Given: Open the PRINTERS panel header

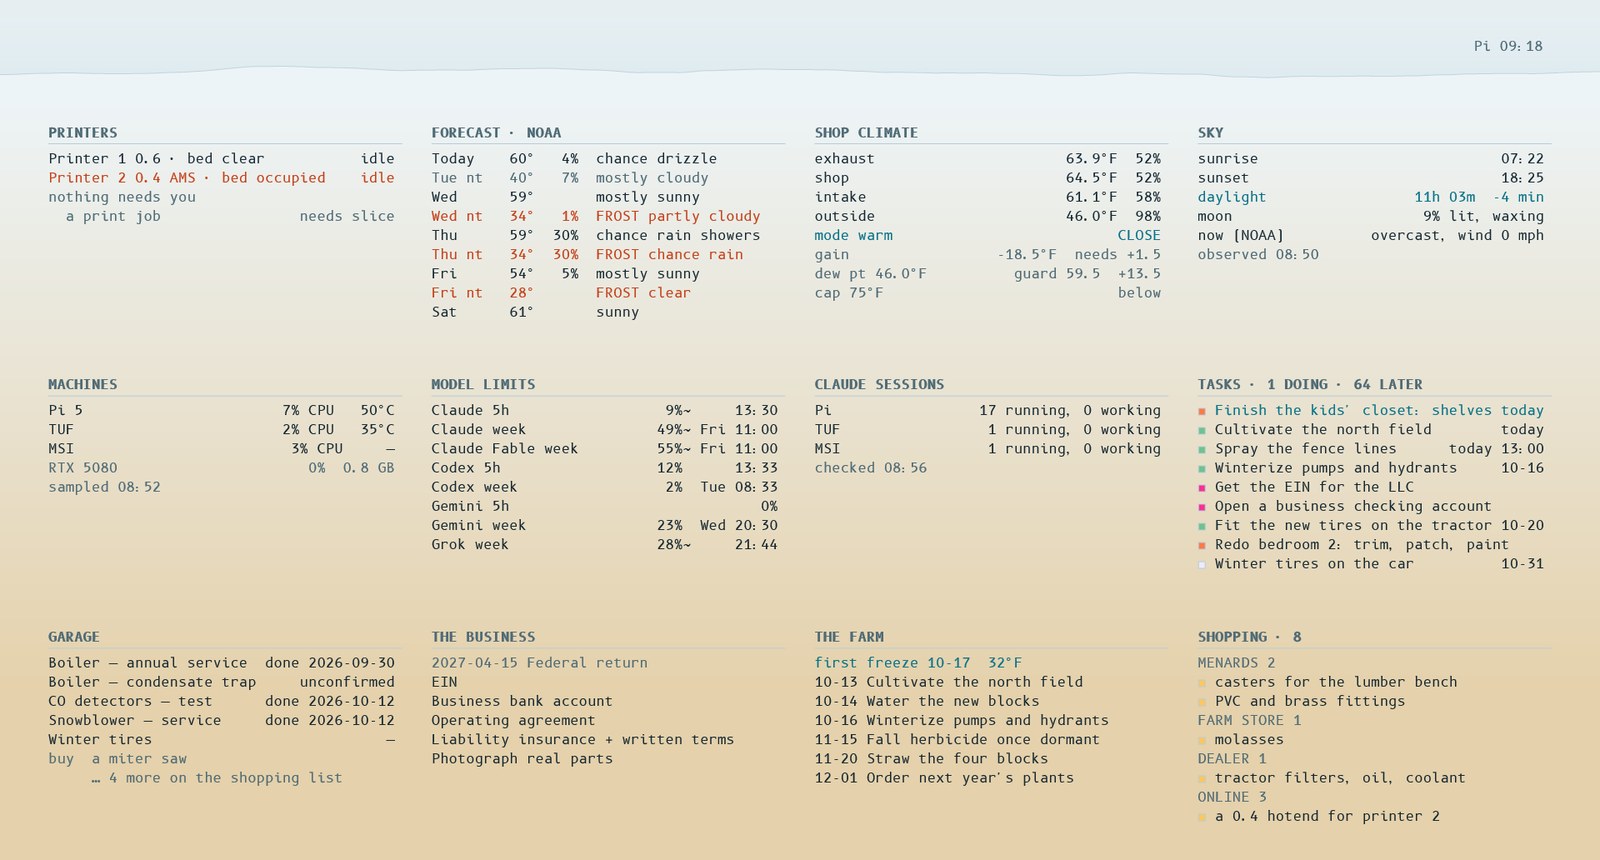Looking at the screenshot, I should coord(83,133).
